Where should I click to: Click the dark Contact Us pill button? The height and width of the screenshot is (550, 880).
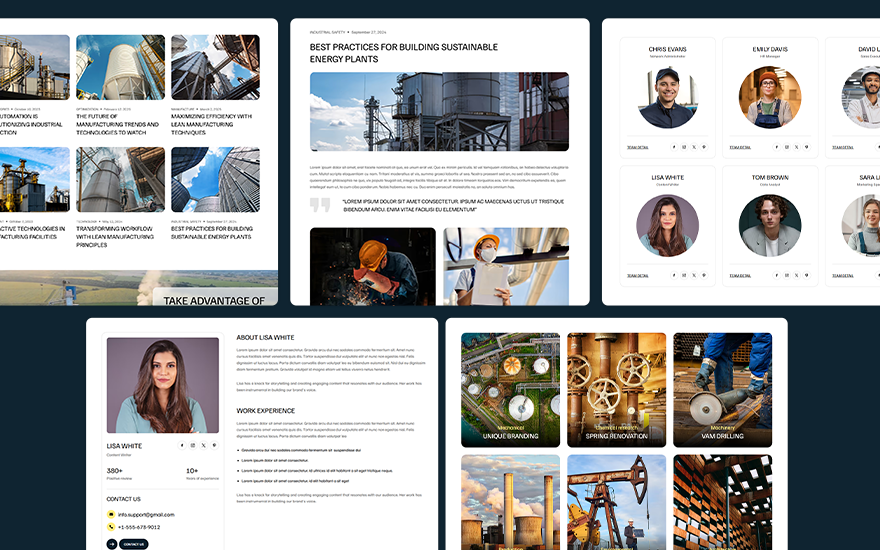(134, 544)
